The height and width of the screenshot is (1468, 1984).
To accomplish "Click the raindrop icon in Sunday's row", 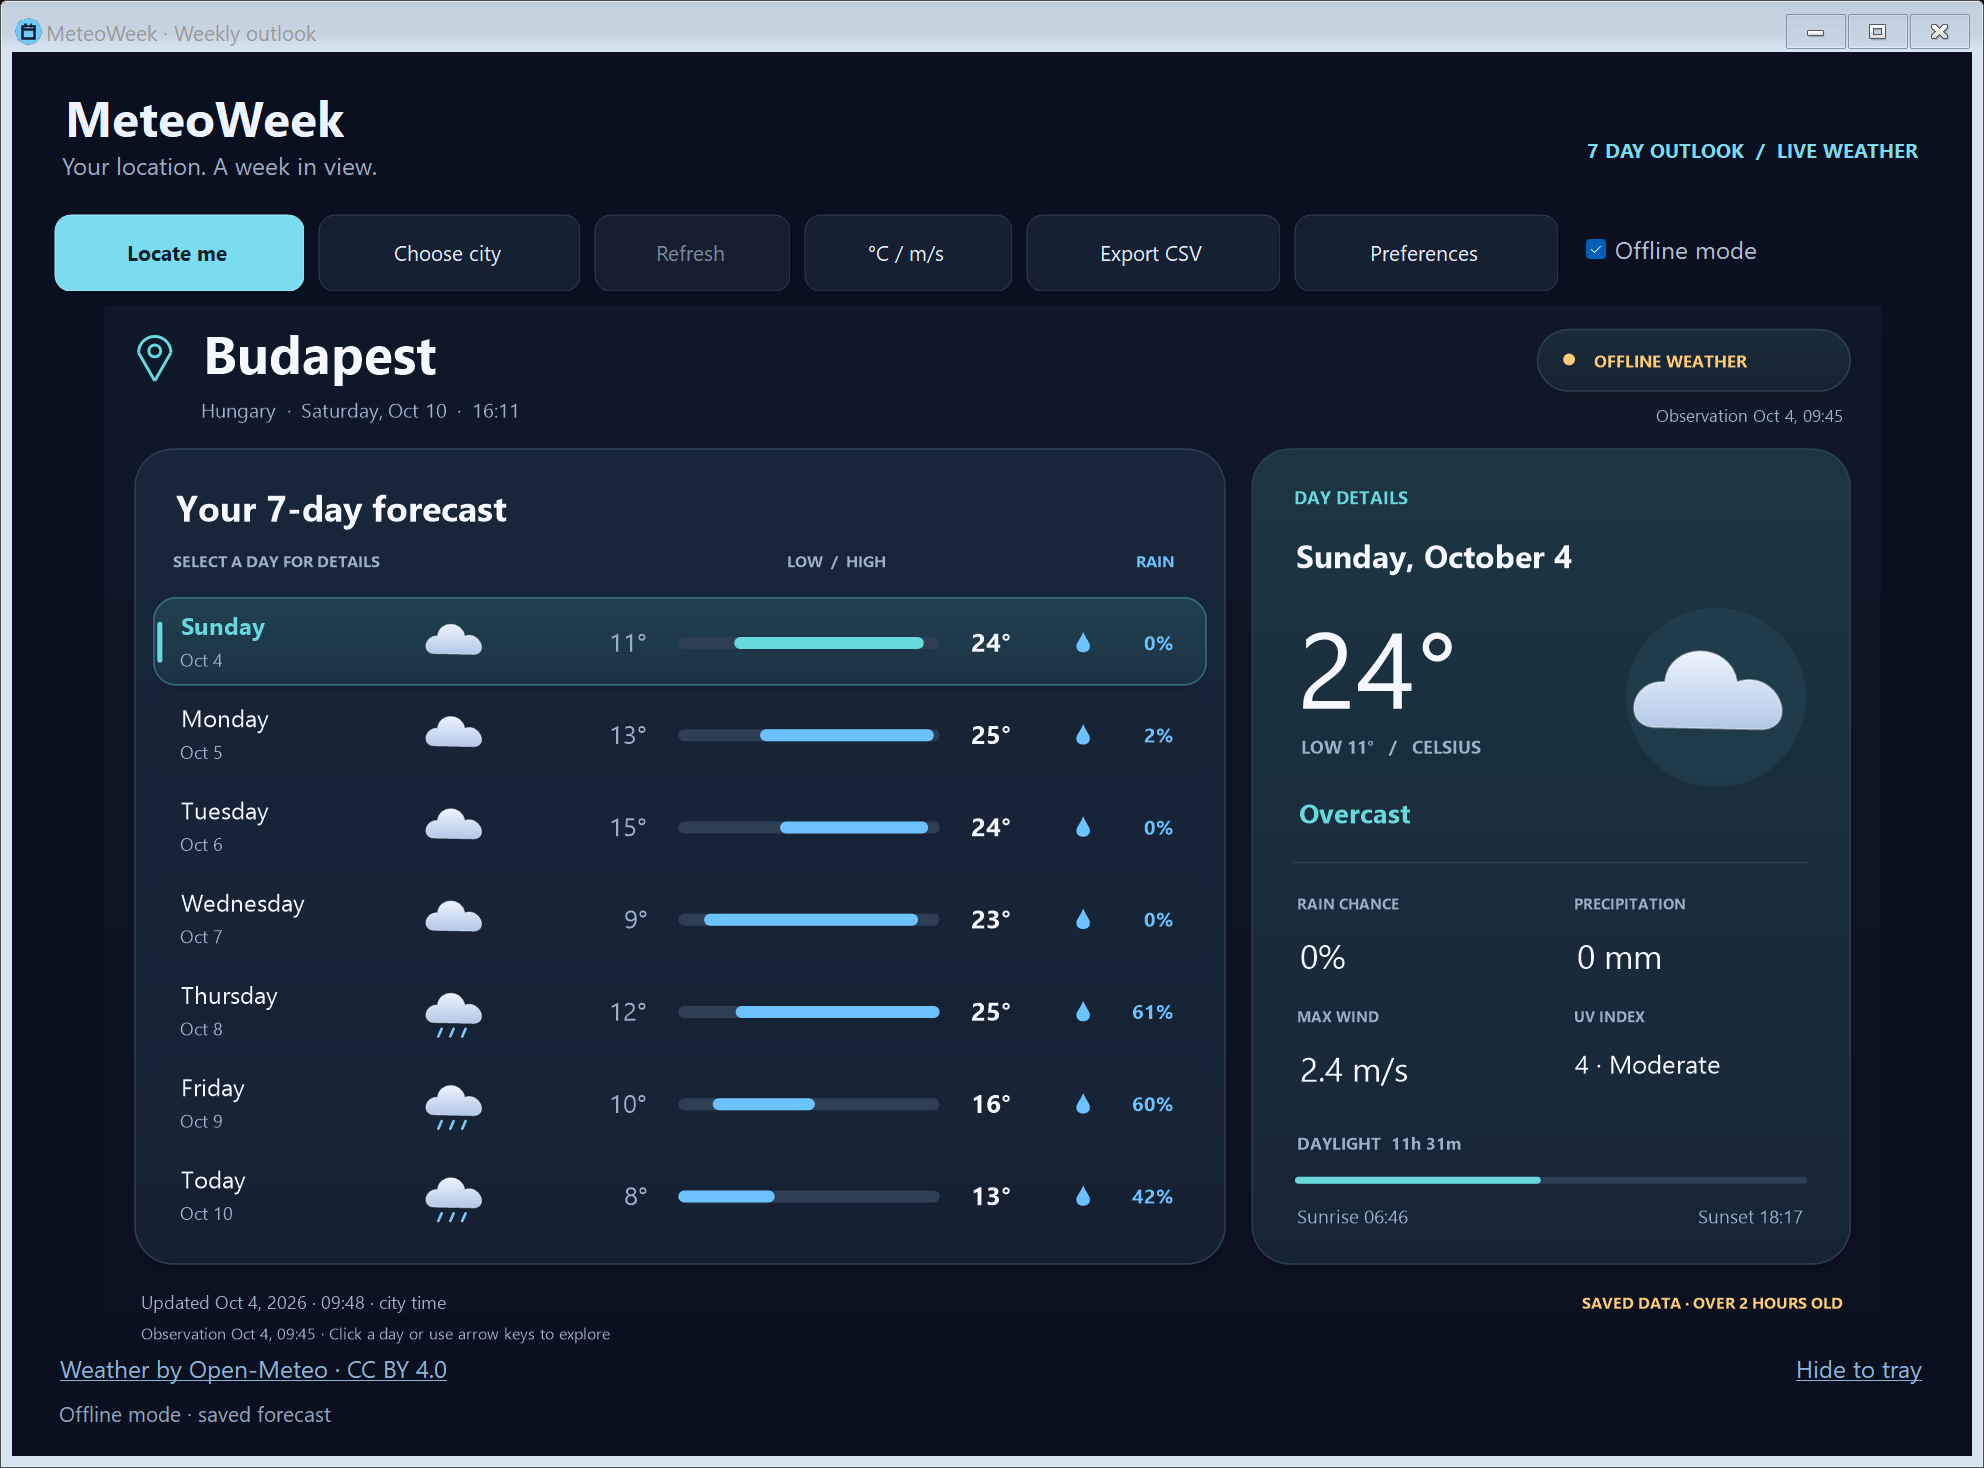I will pos(1083,642).
